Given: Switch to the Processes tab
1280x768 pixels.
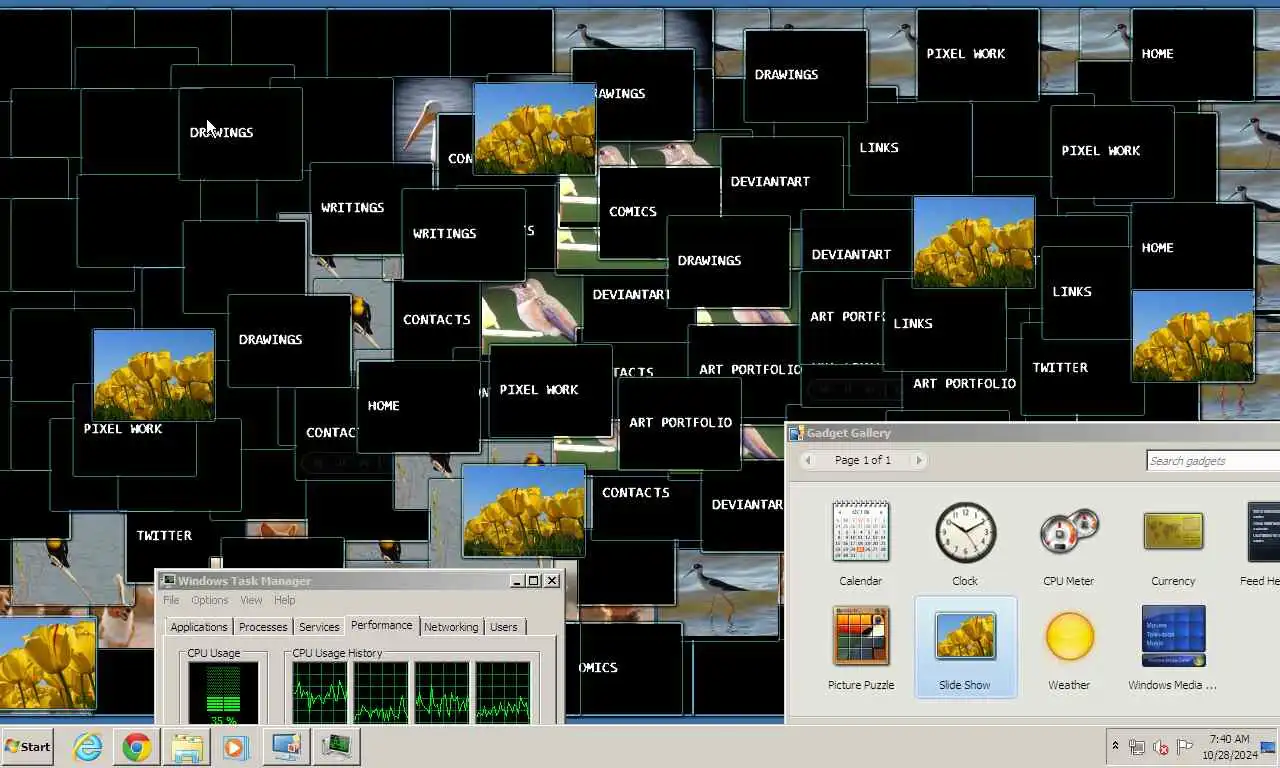Looking at the screenshot, I should click(x=263, y=627).
